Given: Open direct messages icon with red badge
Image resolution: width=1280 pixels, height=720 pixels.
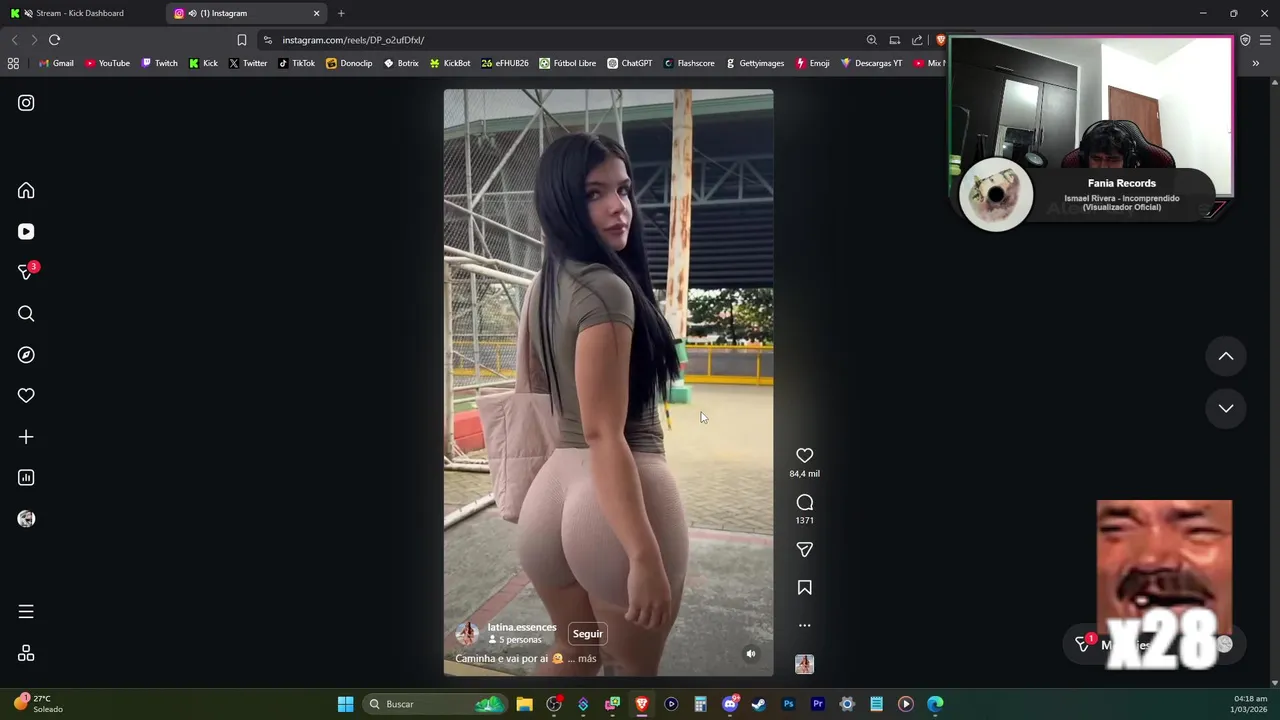Looking at the screenshot, I should pyautogui.click(x=27, y=271).
